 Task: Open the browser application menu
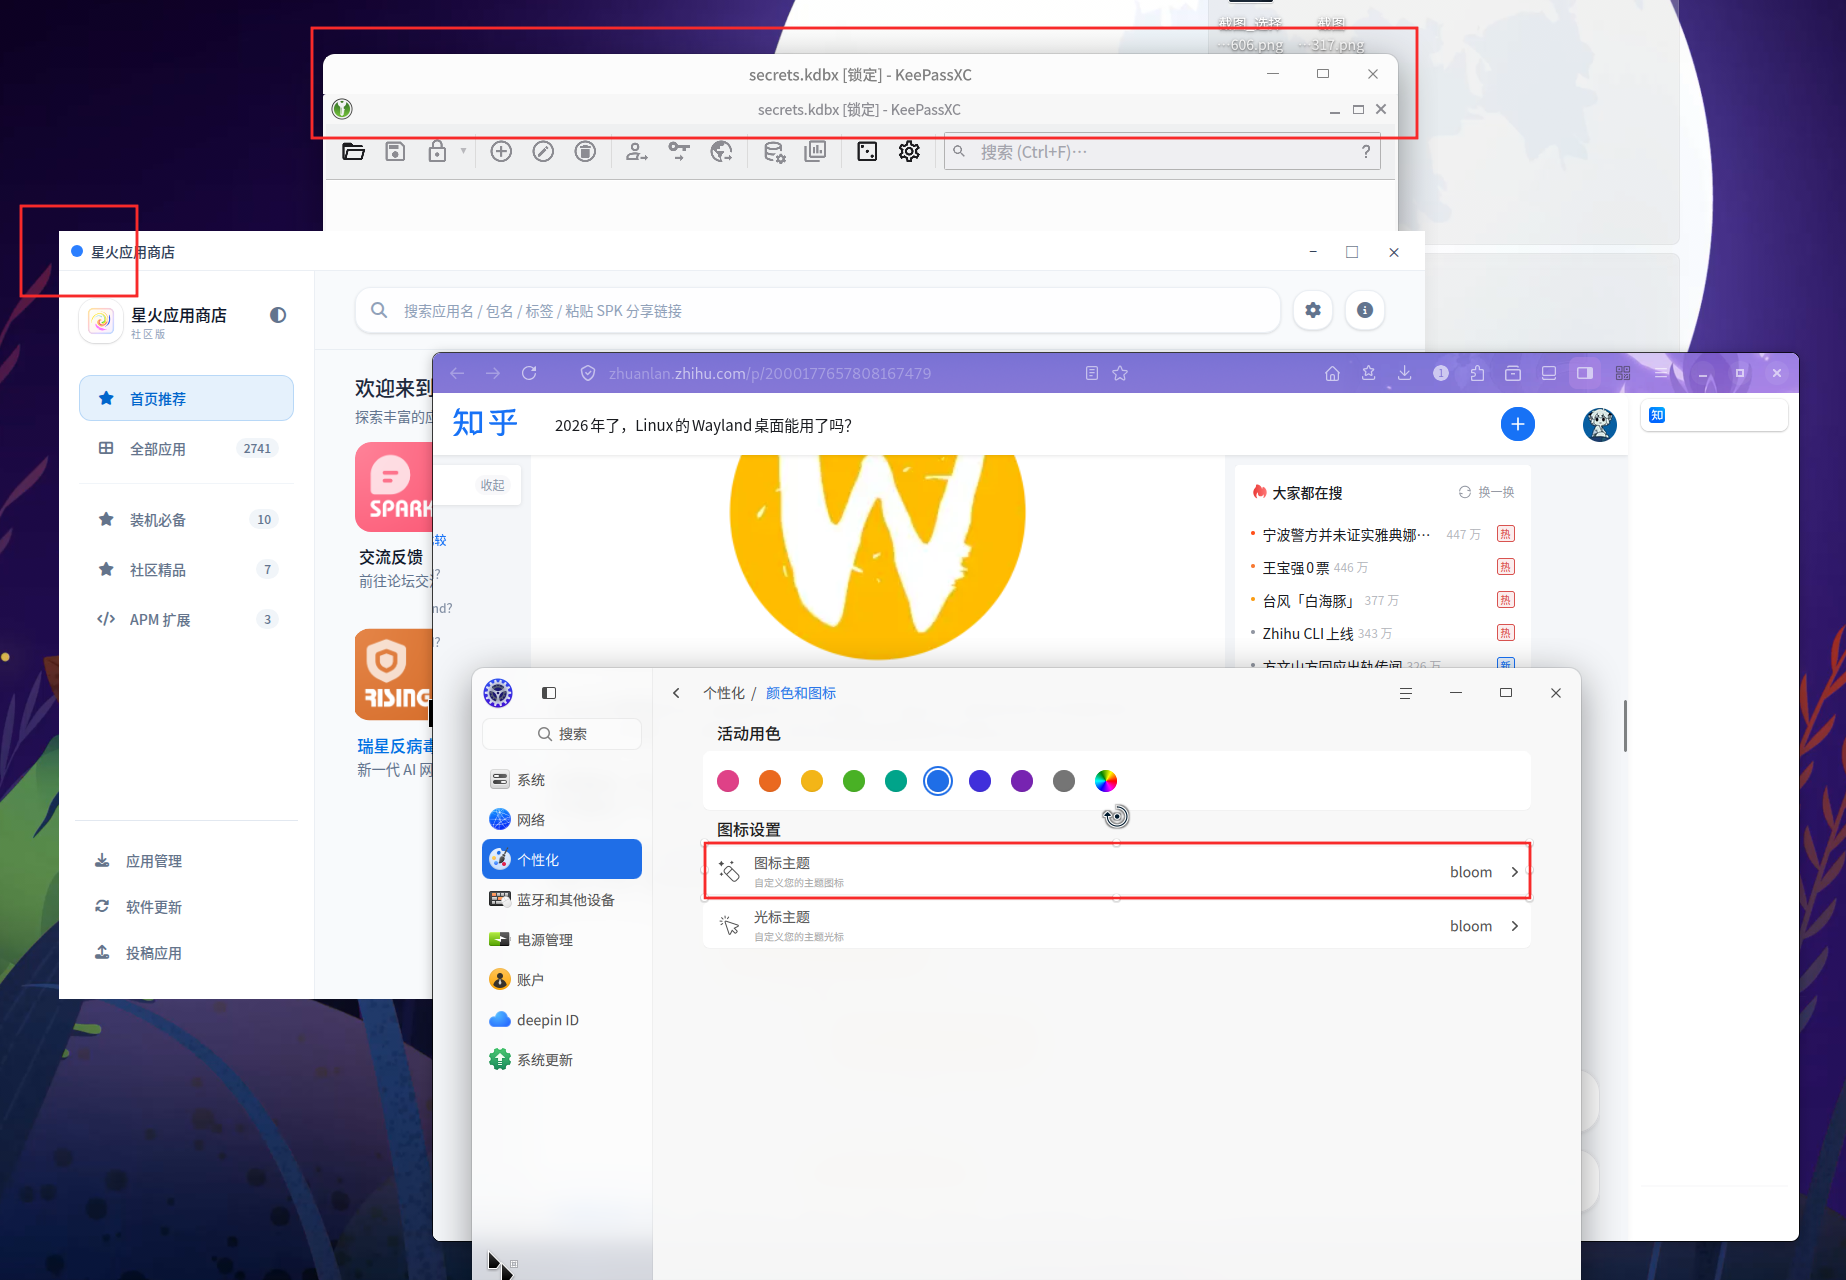click(x=1661, y=373)
